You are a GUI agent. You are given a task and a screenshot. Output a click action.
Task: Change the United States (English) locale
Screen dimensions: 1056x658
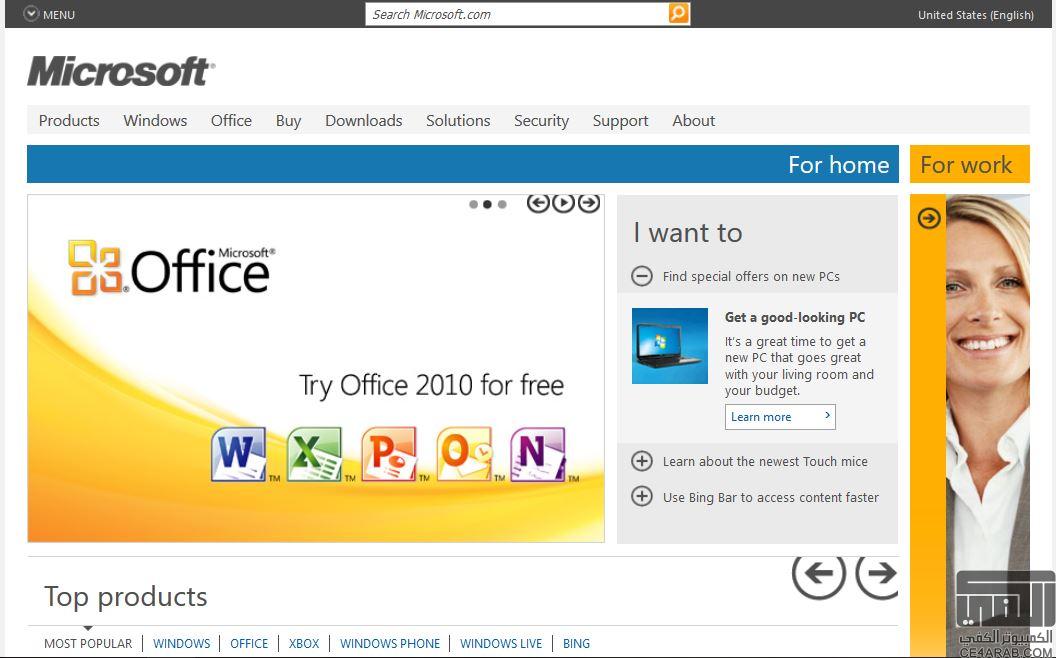click(975, 15)
